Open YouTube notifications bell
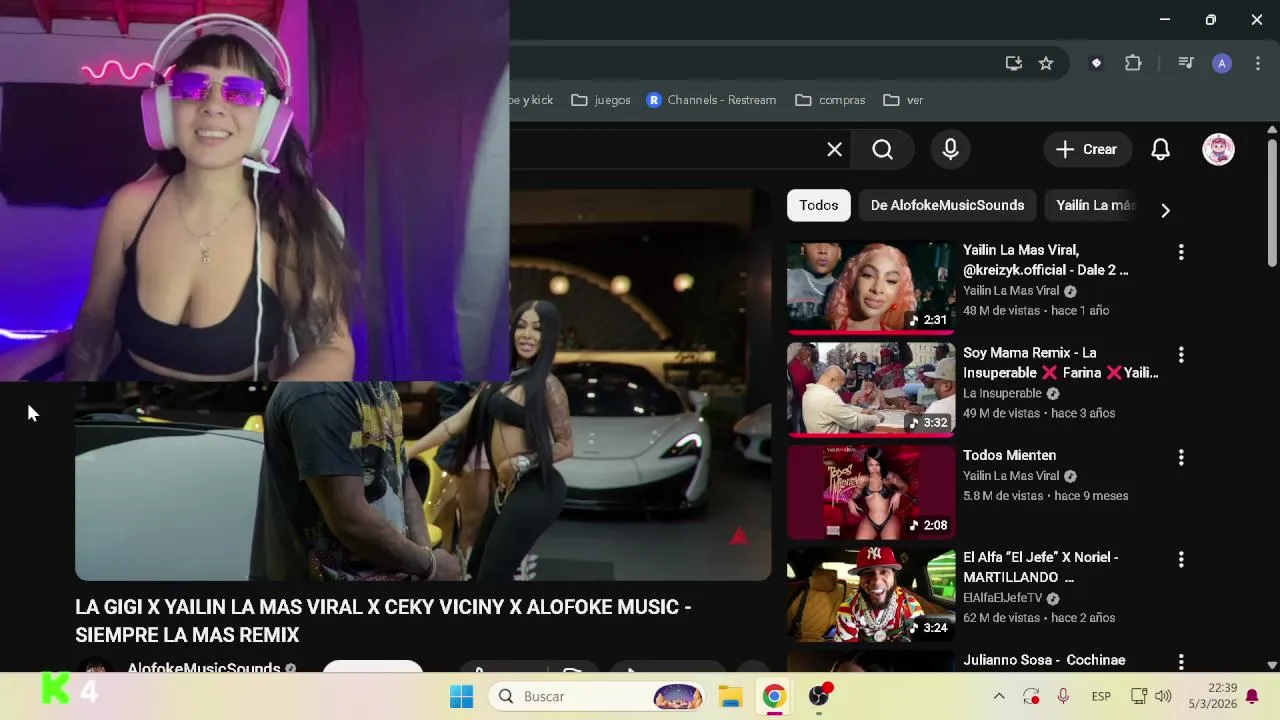The image size is (1280, 720). click(x=1160, y=150)
